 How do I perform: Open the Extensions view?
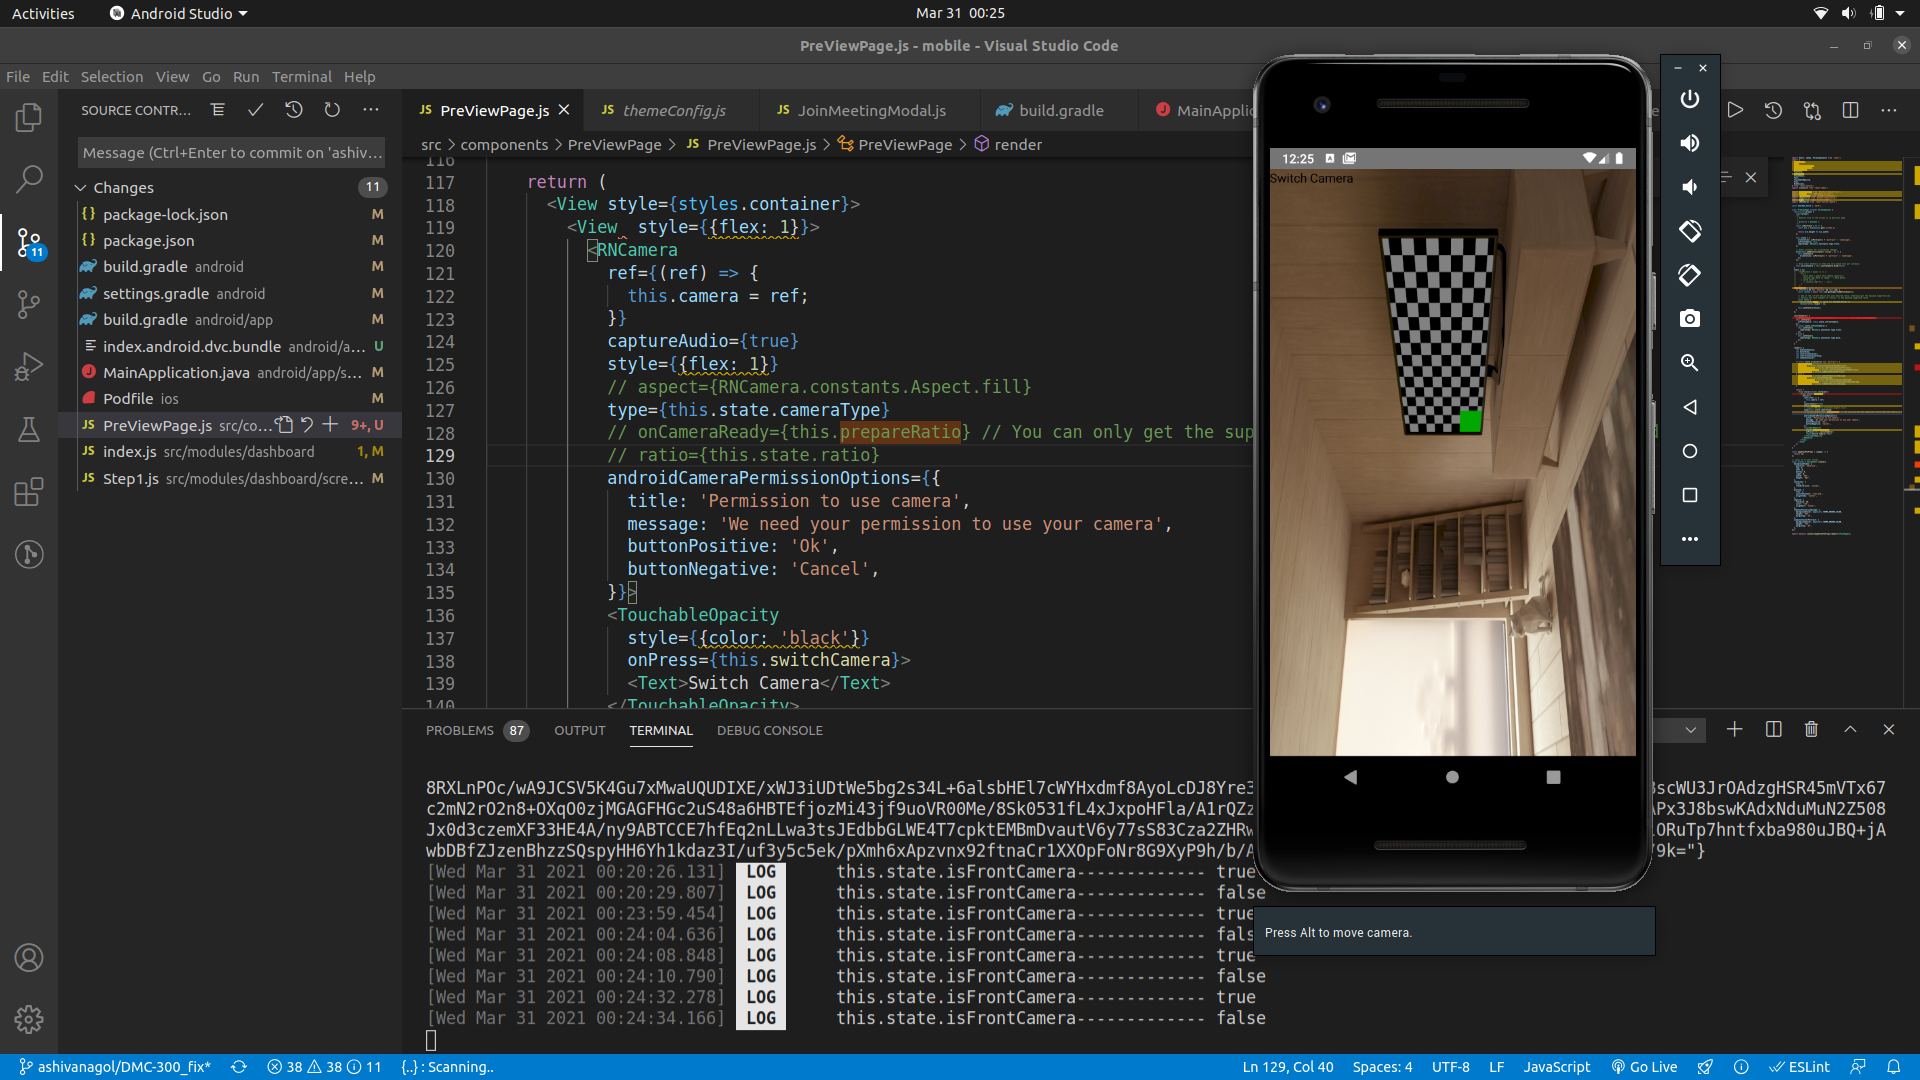(x=29, y=491)
